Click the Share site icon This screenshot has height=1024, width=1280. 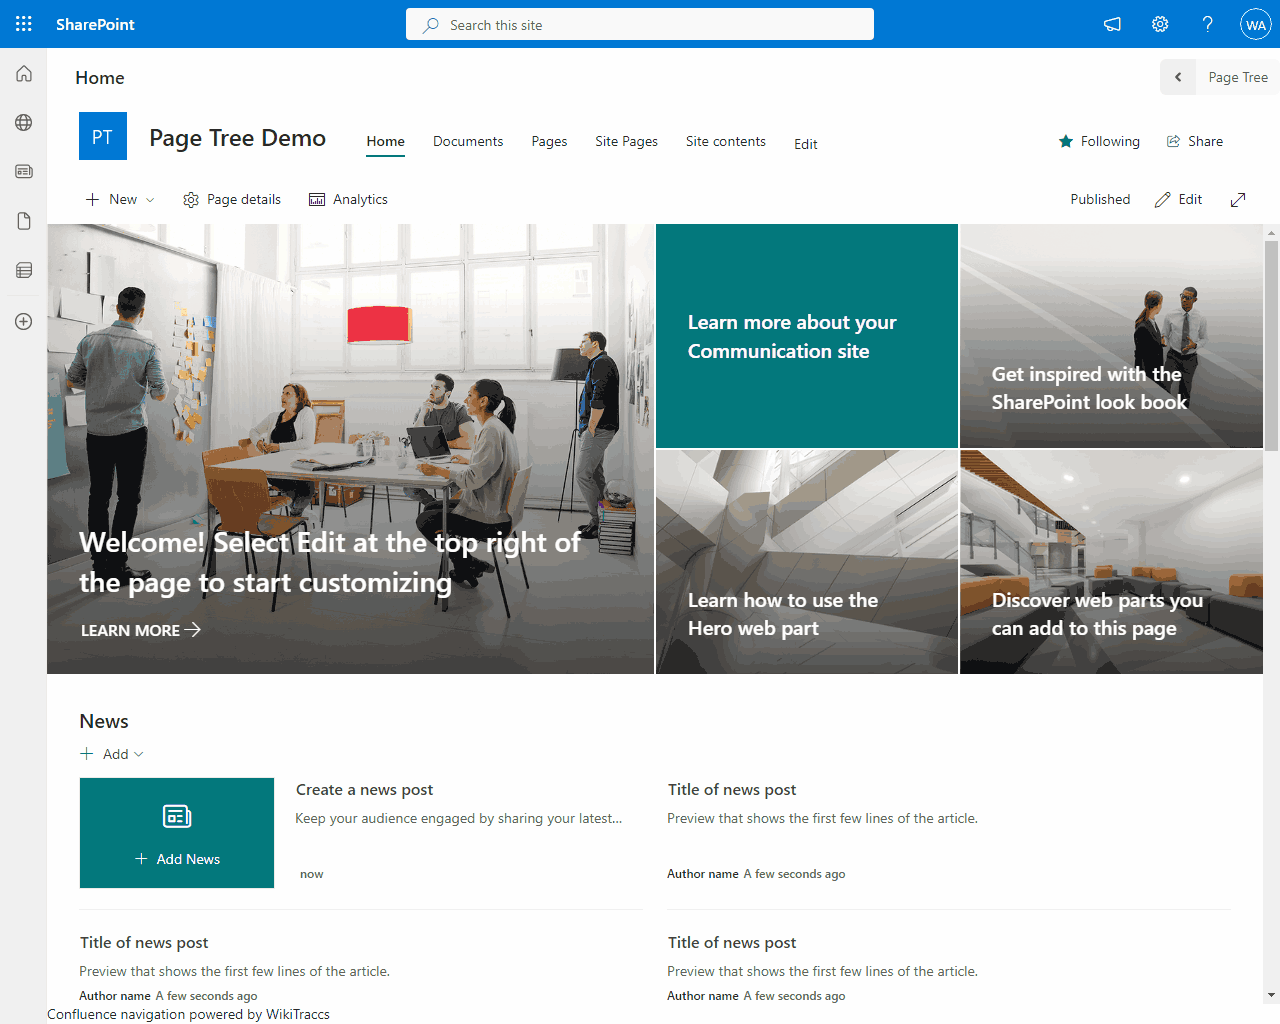(x=1173, y=141)
